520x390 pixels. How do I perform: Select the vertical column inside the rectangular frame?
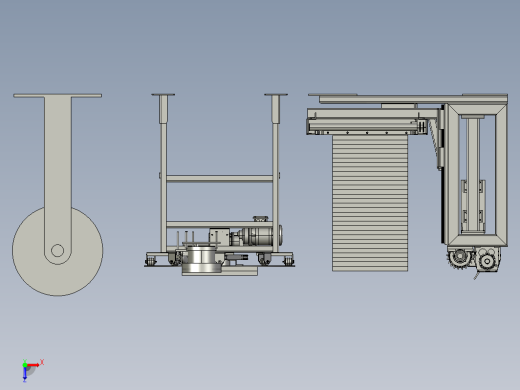(x=473, y=175)
